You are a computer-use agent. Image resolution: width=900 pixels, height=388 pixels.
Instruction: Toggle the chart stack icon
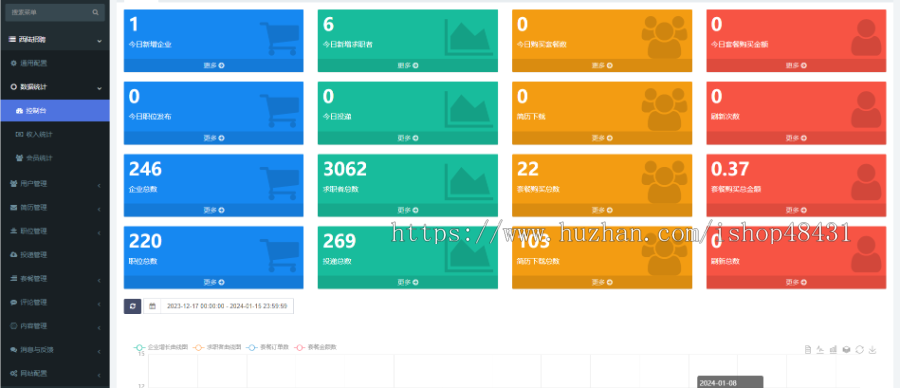tap(846, 350)
